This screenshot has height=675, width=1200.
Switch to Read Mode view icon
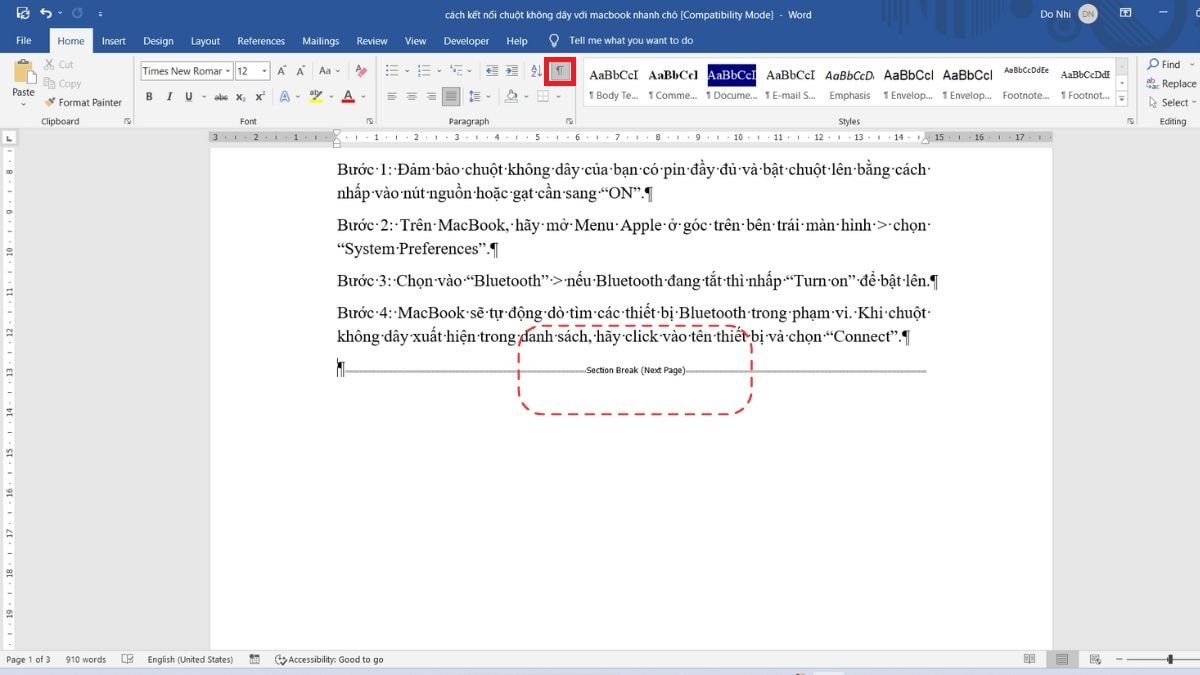pos(1030,660)
